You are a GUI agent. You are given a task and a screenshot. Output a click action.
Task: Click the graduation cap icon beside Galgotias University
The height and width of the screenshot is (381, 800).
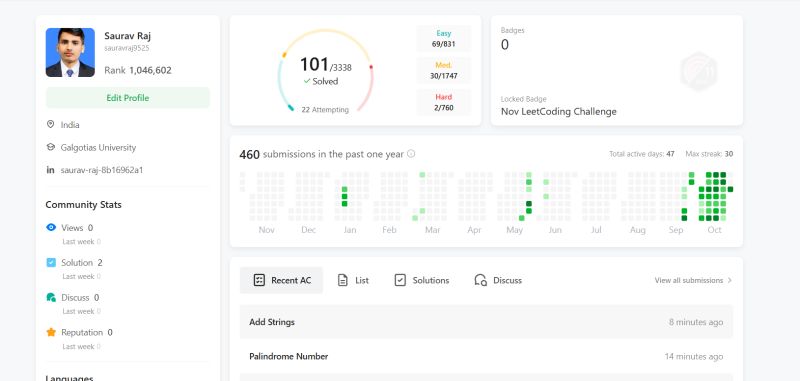point(50,147)
